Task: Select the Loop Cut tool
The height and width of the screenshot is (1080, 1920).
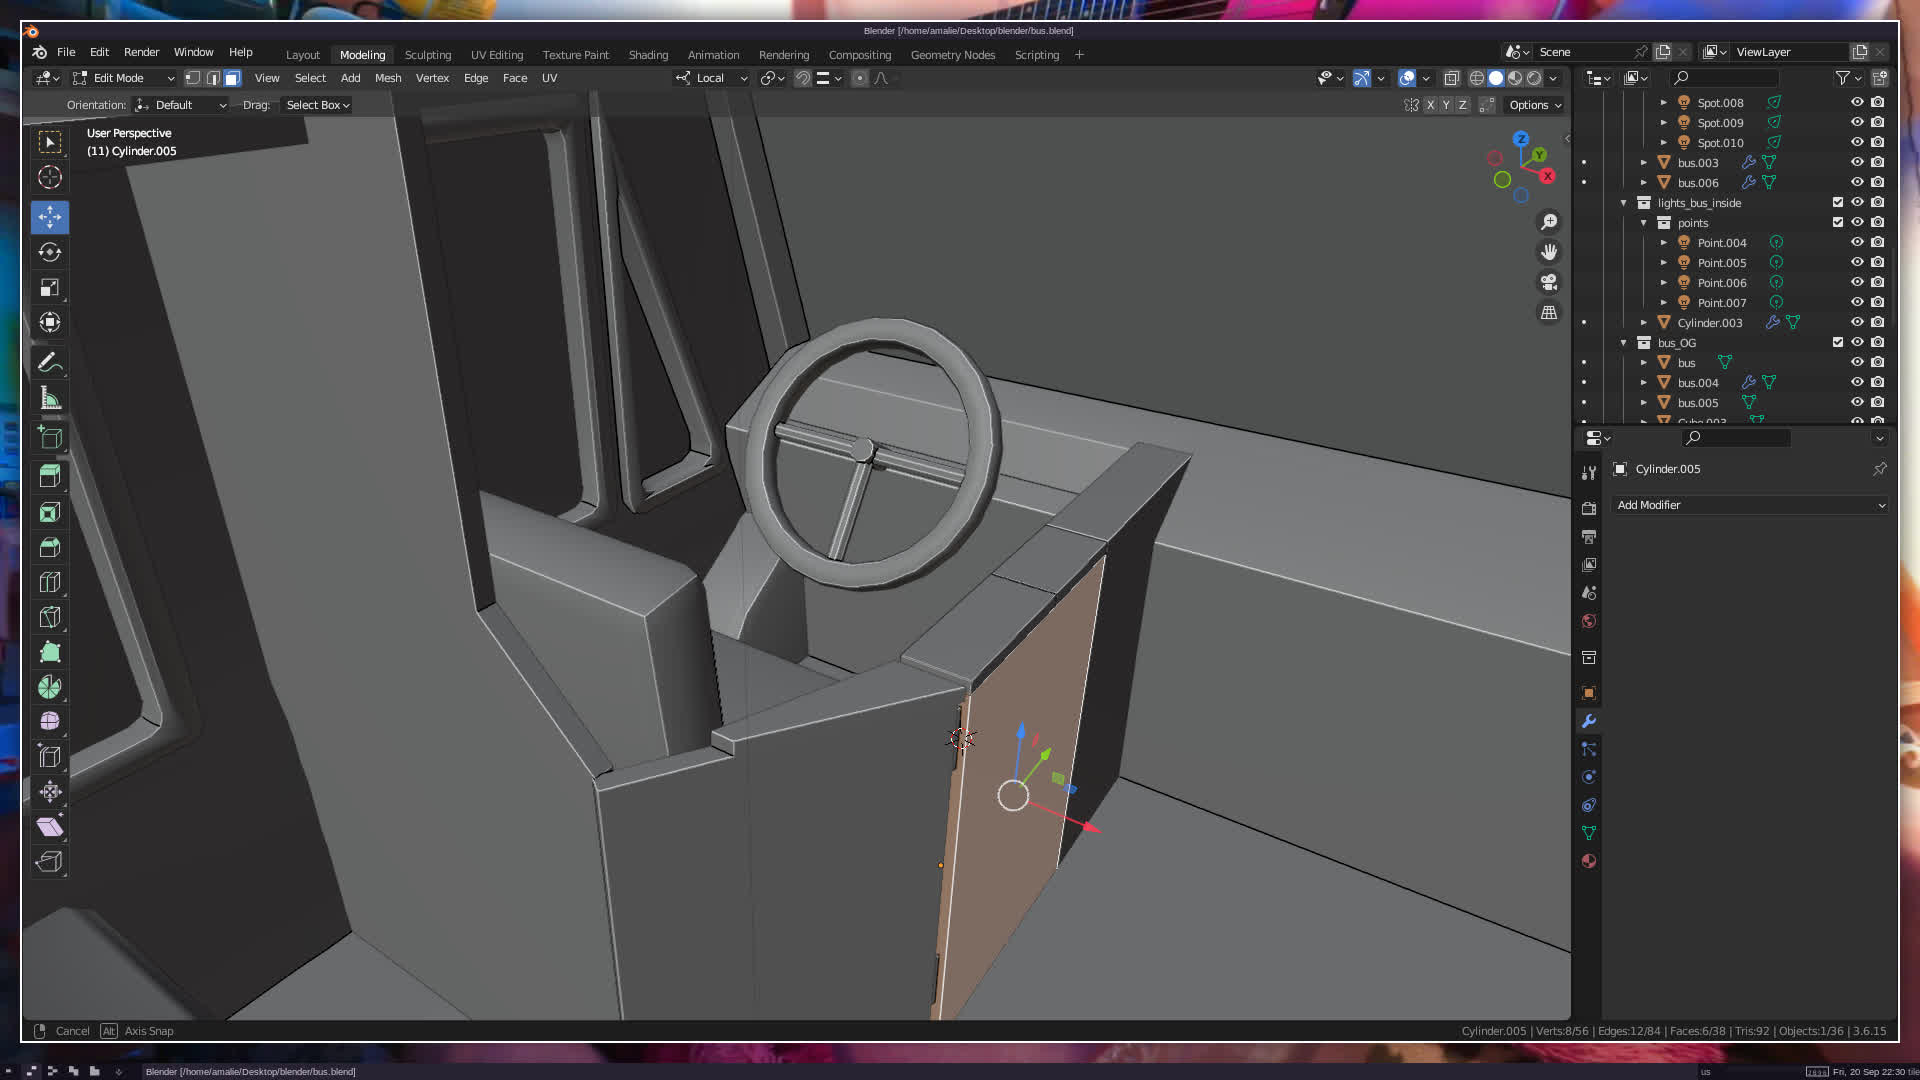Action: (x=49, y=582)
